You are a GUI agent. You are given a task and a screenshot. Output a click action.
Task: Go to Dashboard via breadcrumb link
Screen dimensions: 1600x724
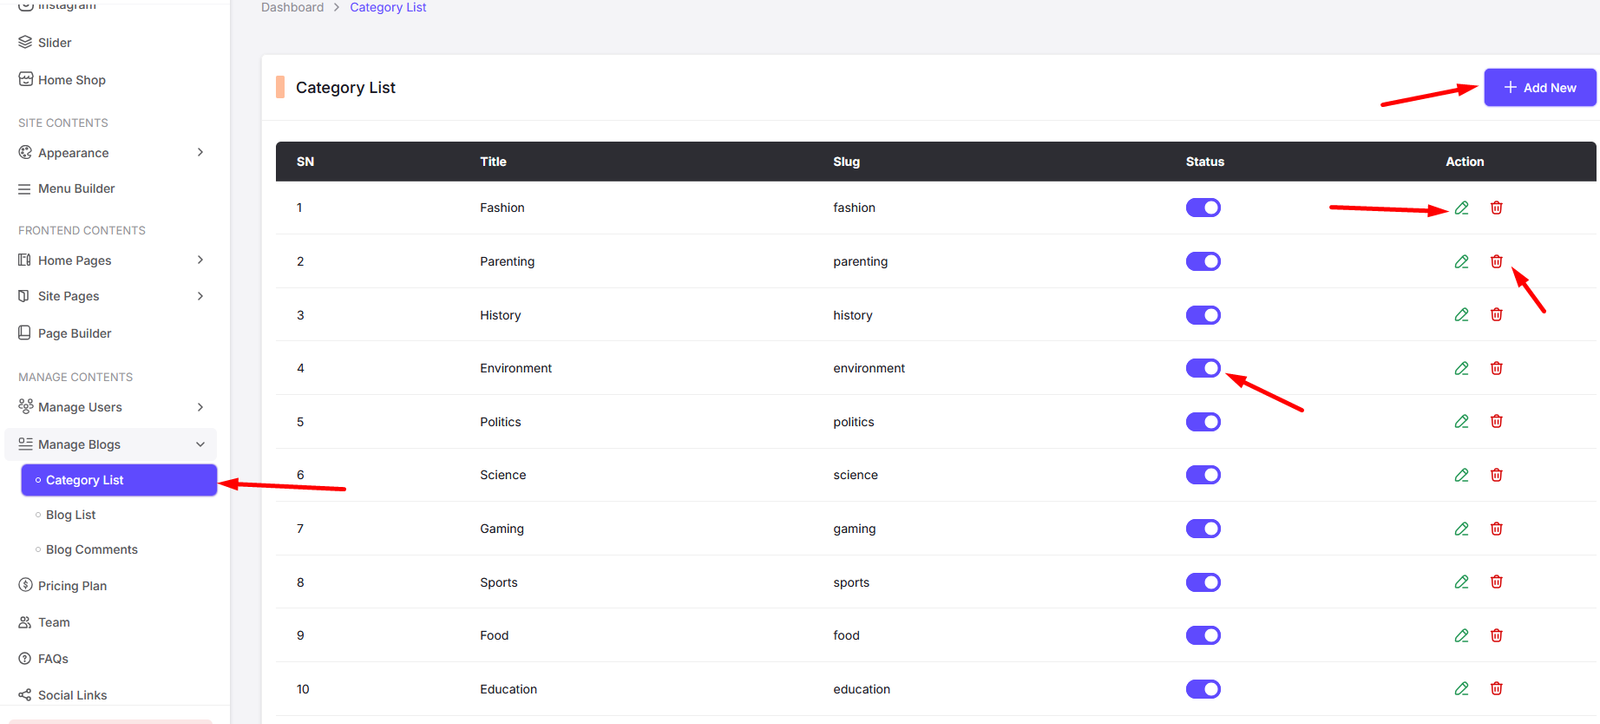pos(292,8)
